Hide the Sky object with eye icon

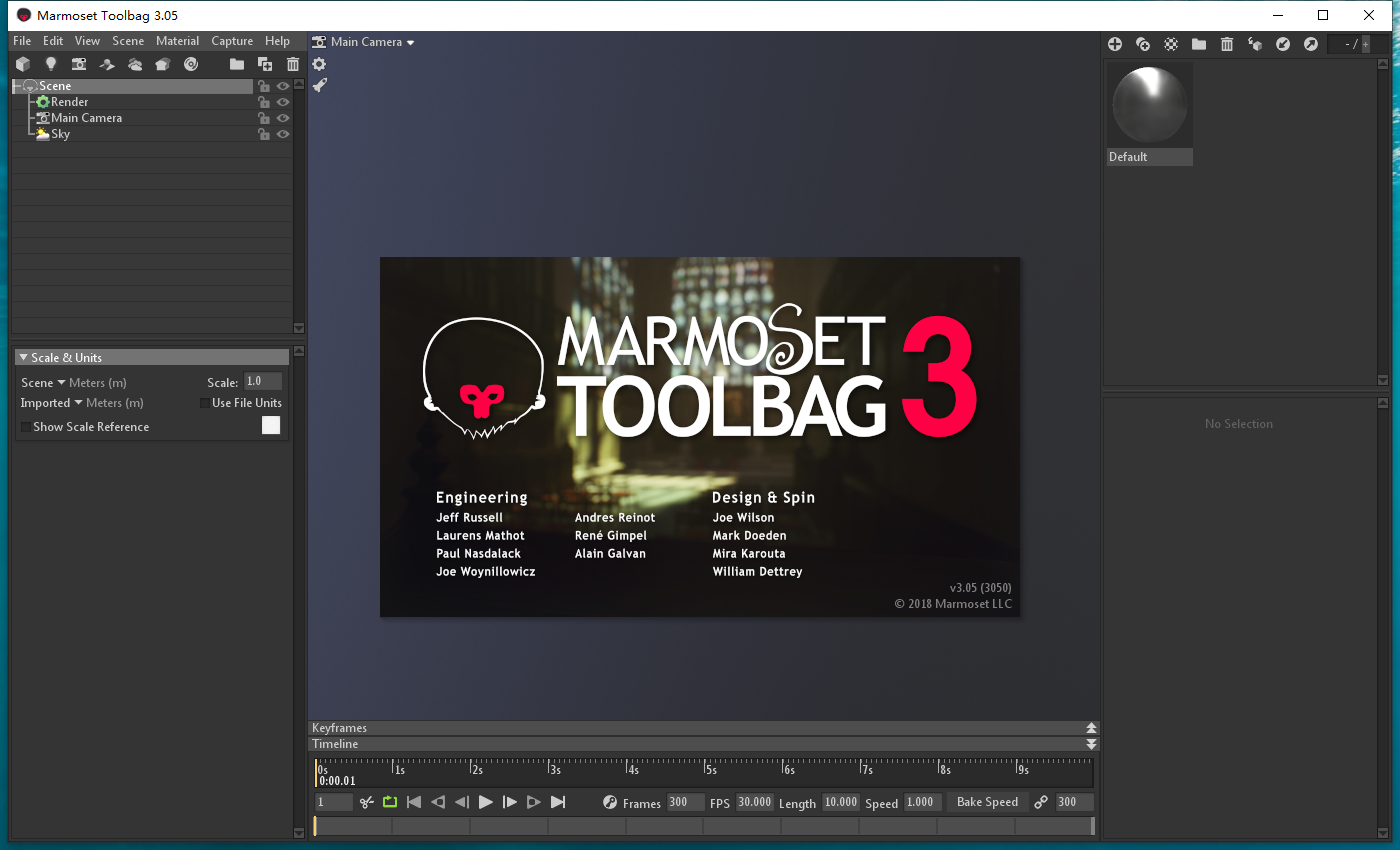pos(283,134)
